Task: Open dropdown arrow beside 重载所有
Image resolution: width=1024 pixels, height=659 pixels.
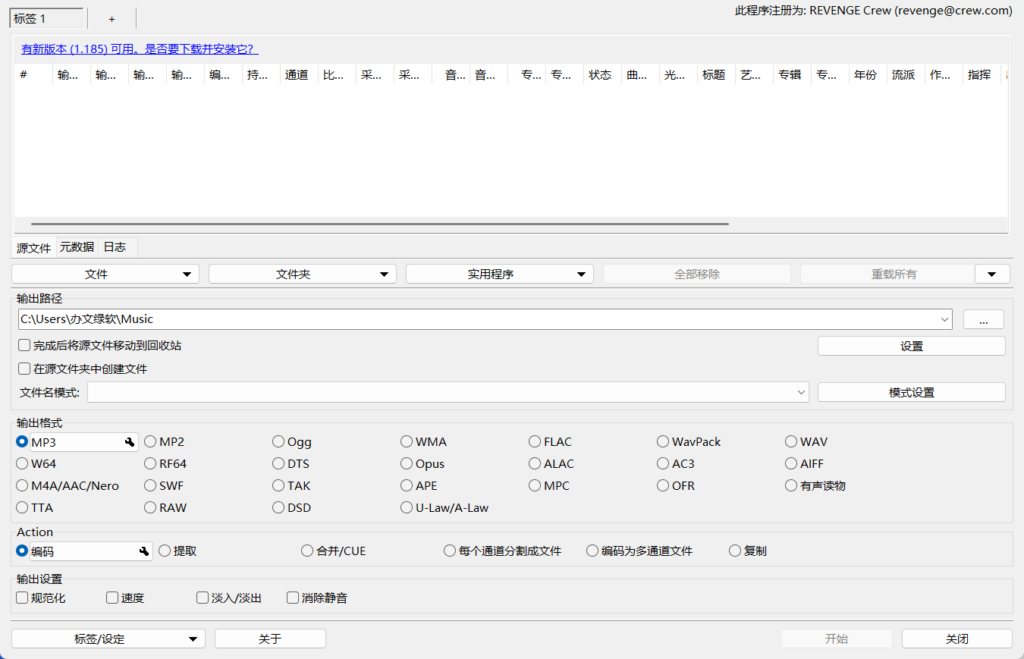Action: coord(992,274)
